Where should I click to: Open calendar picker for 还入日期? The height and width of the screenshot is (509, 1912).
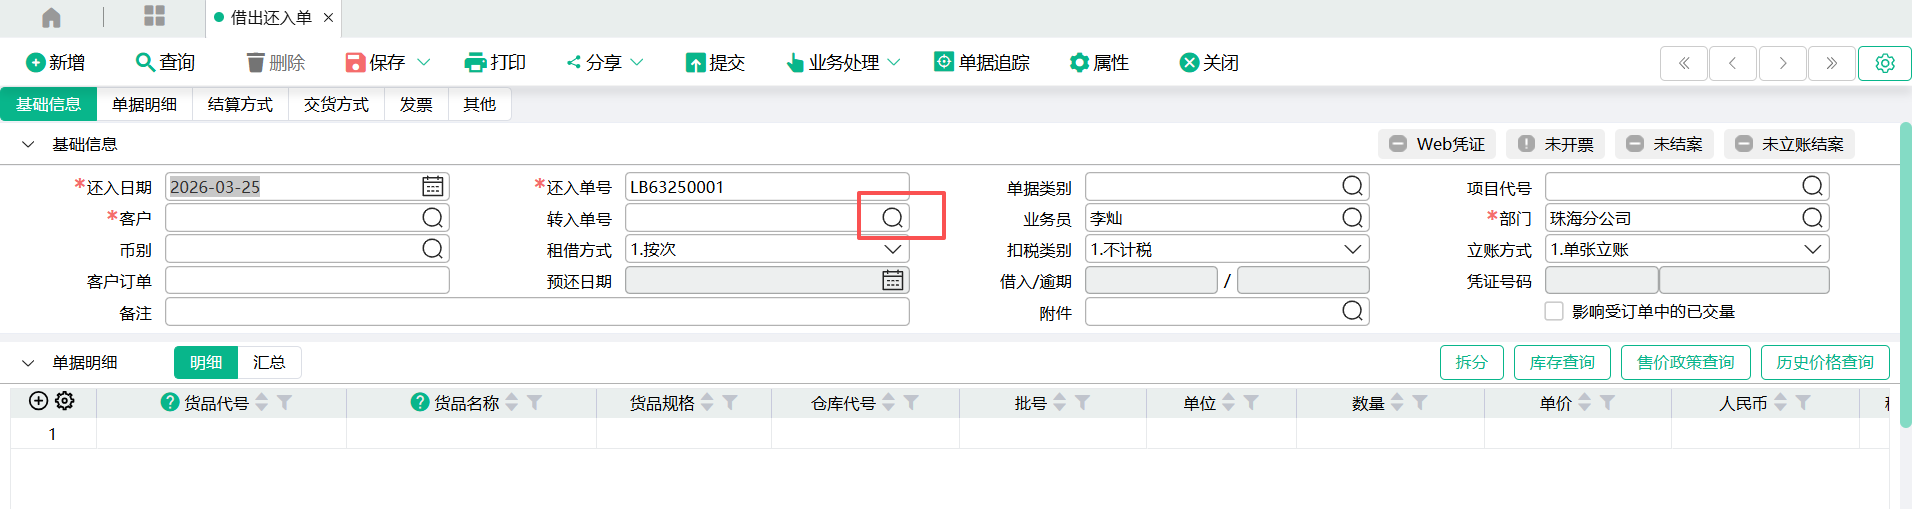tap(432, 187)
